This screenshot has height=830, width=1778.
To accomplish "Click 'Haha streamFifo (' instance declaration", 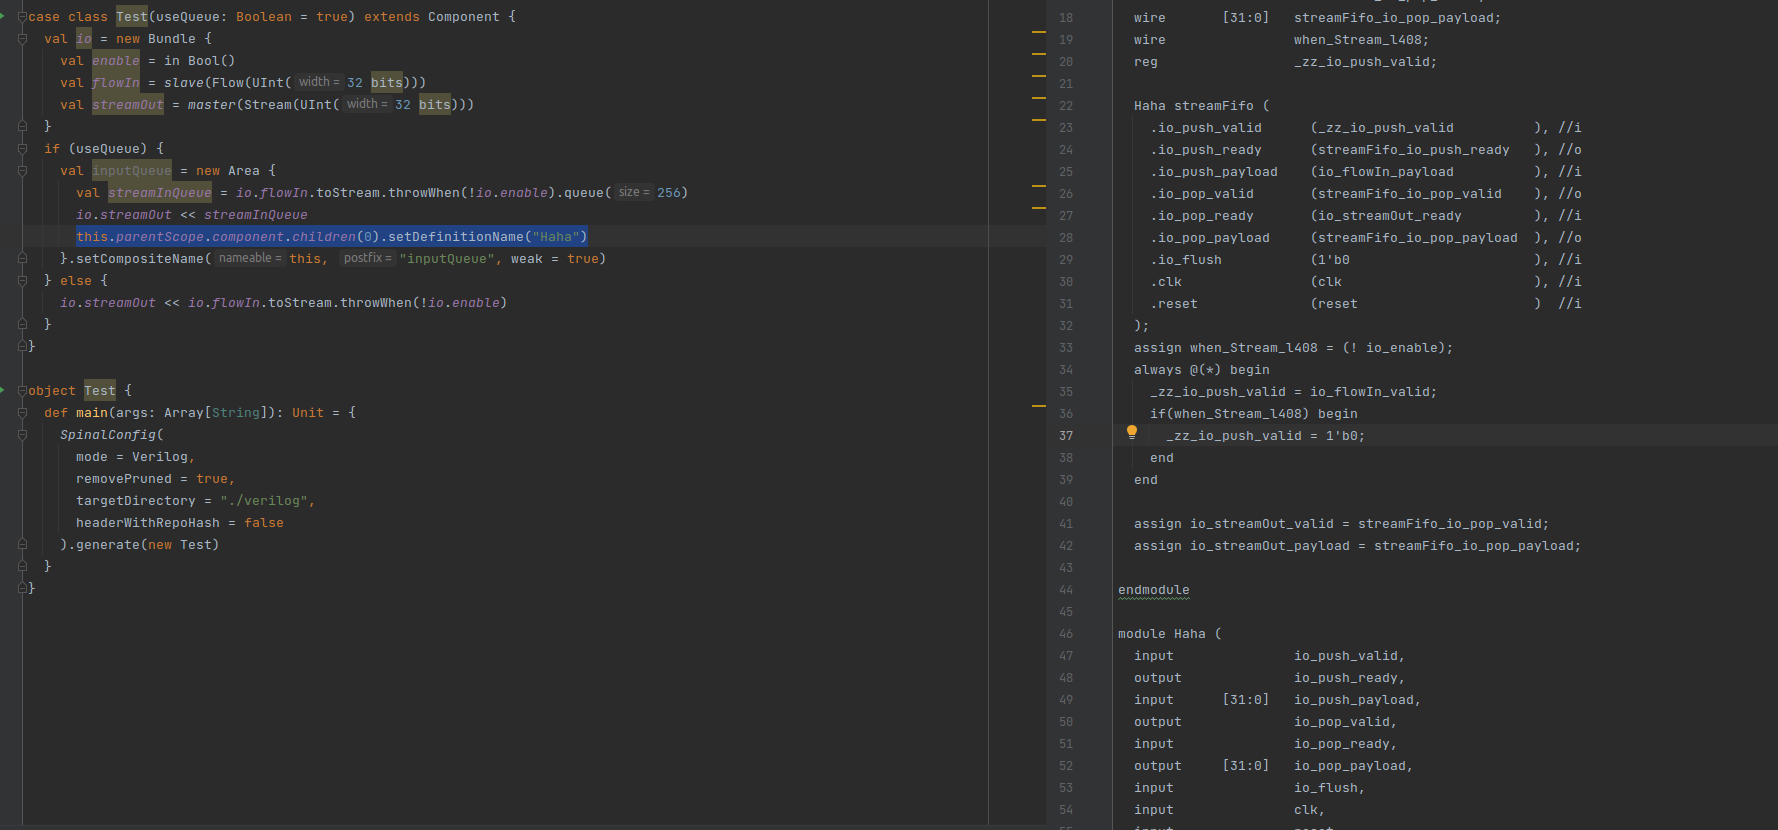I will coord(1202,106).
